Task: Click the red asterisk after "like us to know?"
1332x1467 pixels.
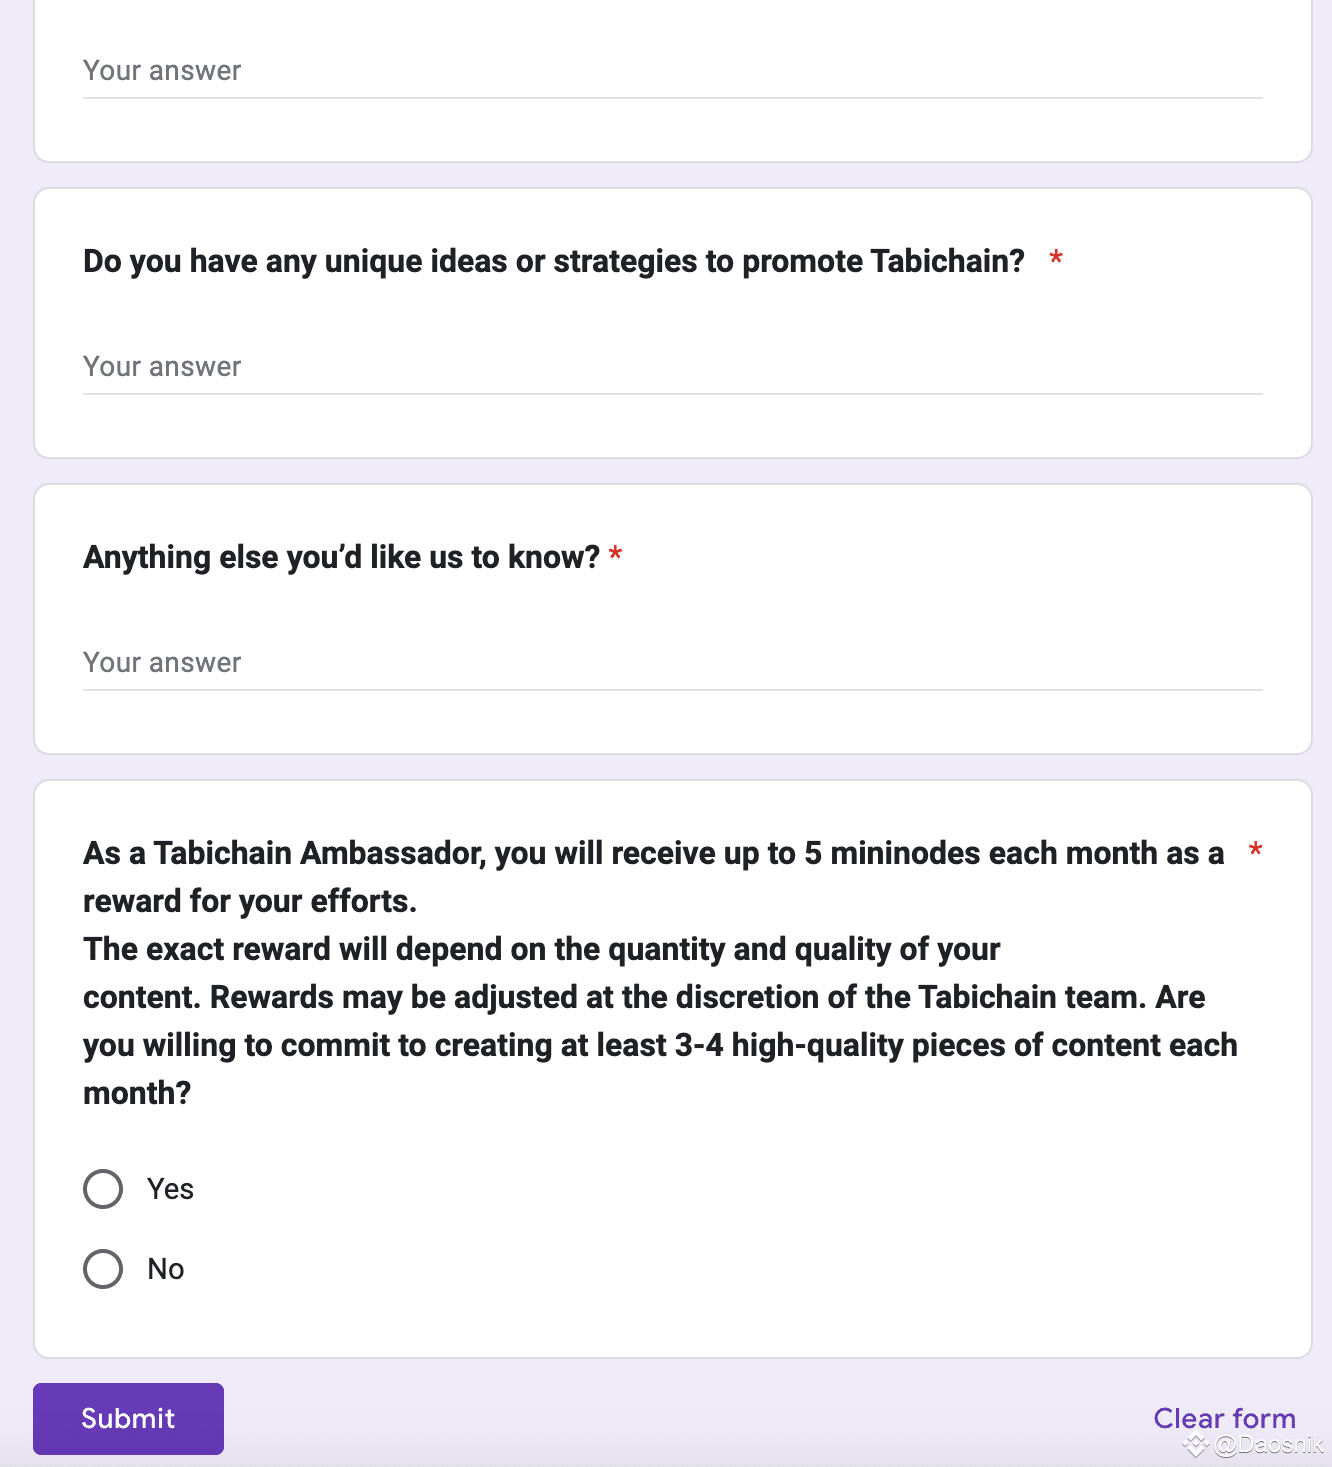Action: coord(616,555)
